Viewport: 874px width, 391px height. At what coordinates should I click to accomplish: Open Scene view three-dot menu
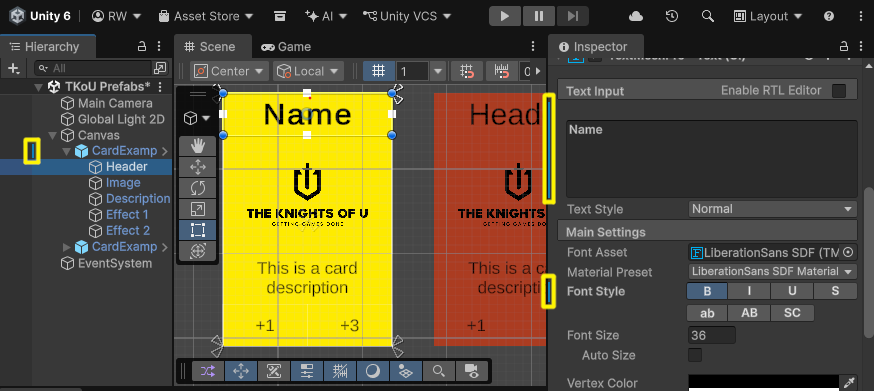coord(533,46)
